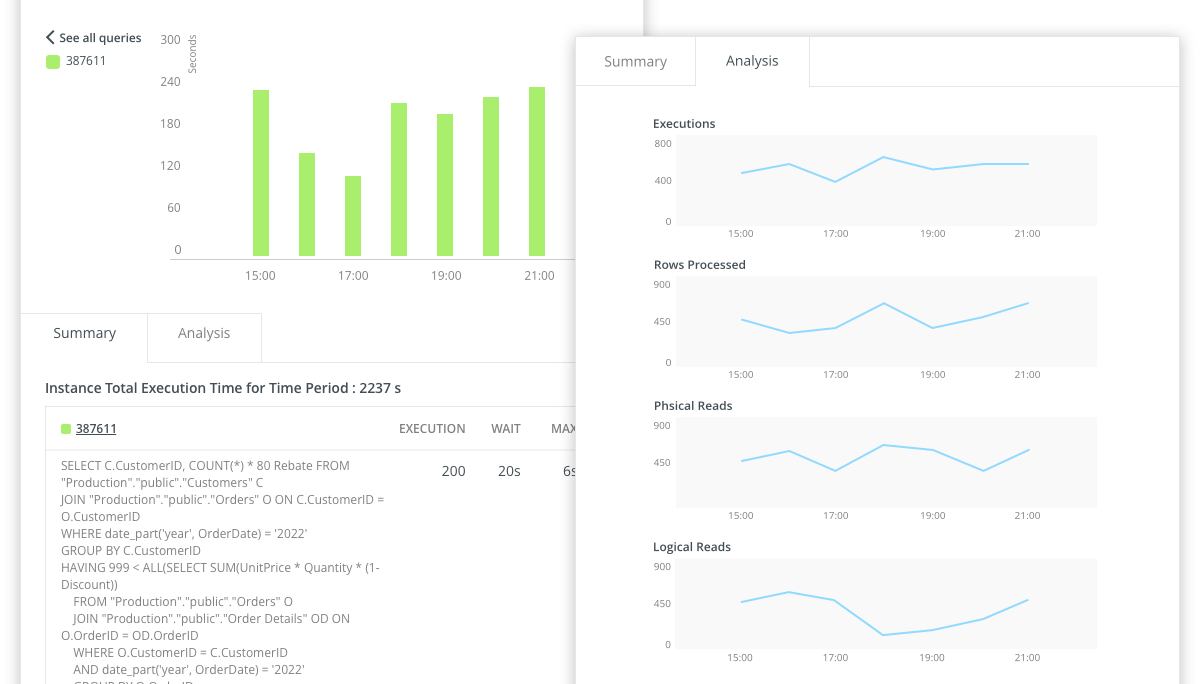The width and height of the screenshot is (1200, 684).
Task: Sort by the WAIT column header
Action: click(x=506, y=428)
